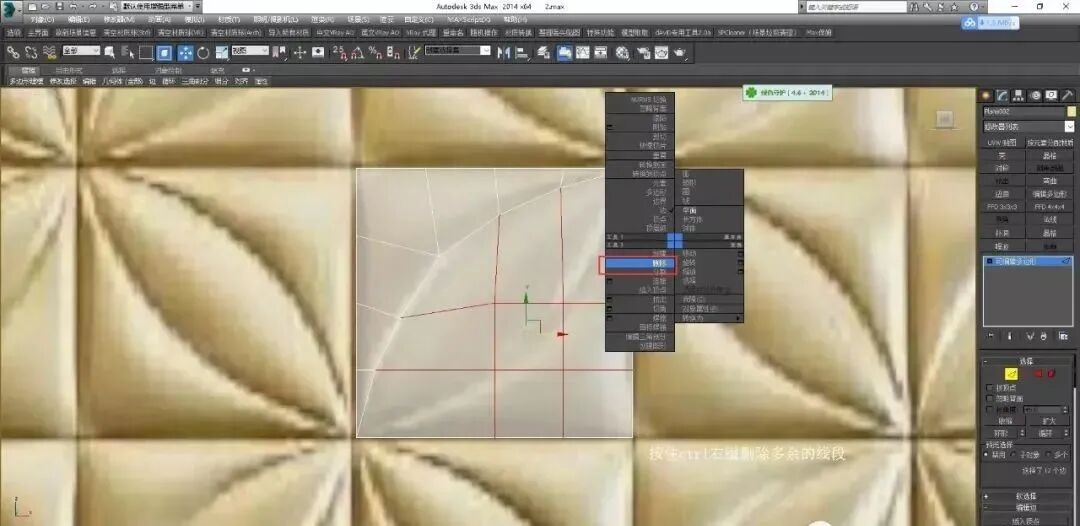
Task: Toggle the By Vertex checkbox
Action: (990, 388)
